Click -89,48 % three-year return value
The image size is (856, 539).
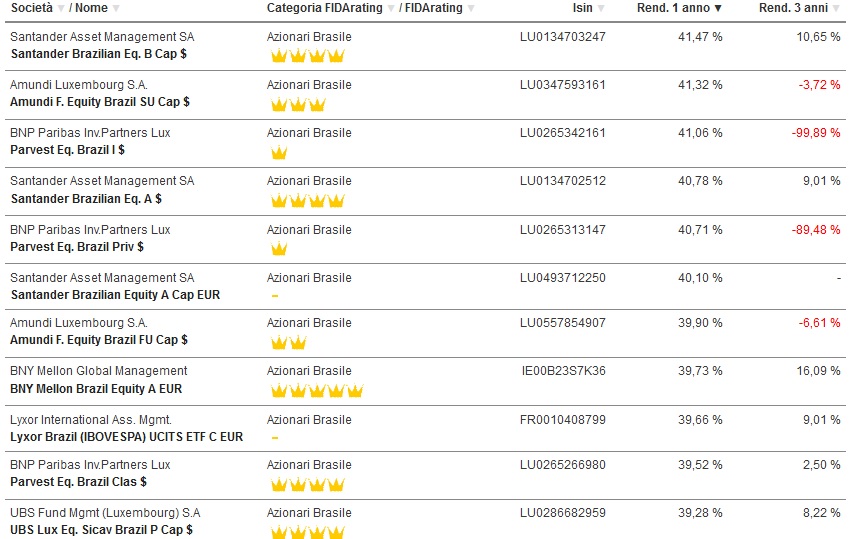[816, 230]
